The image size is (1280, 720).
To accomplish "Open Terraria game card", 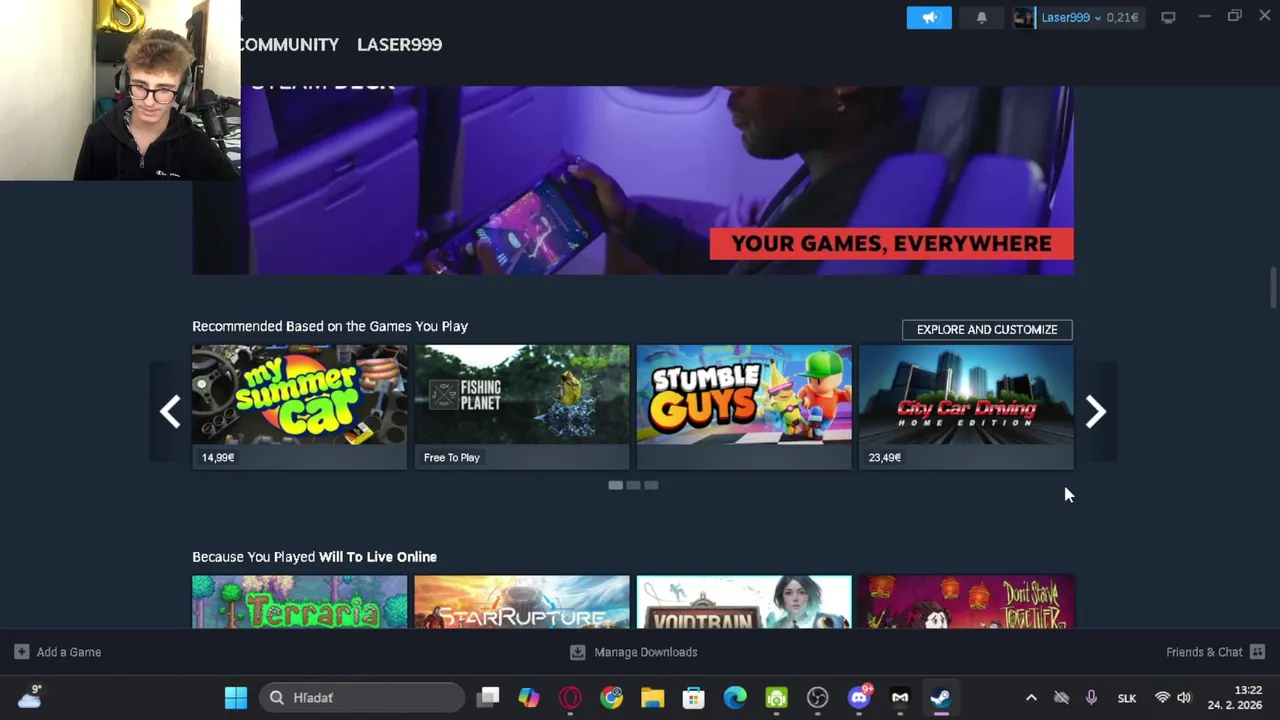I will [x=299, y=602].
